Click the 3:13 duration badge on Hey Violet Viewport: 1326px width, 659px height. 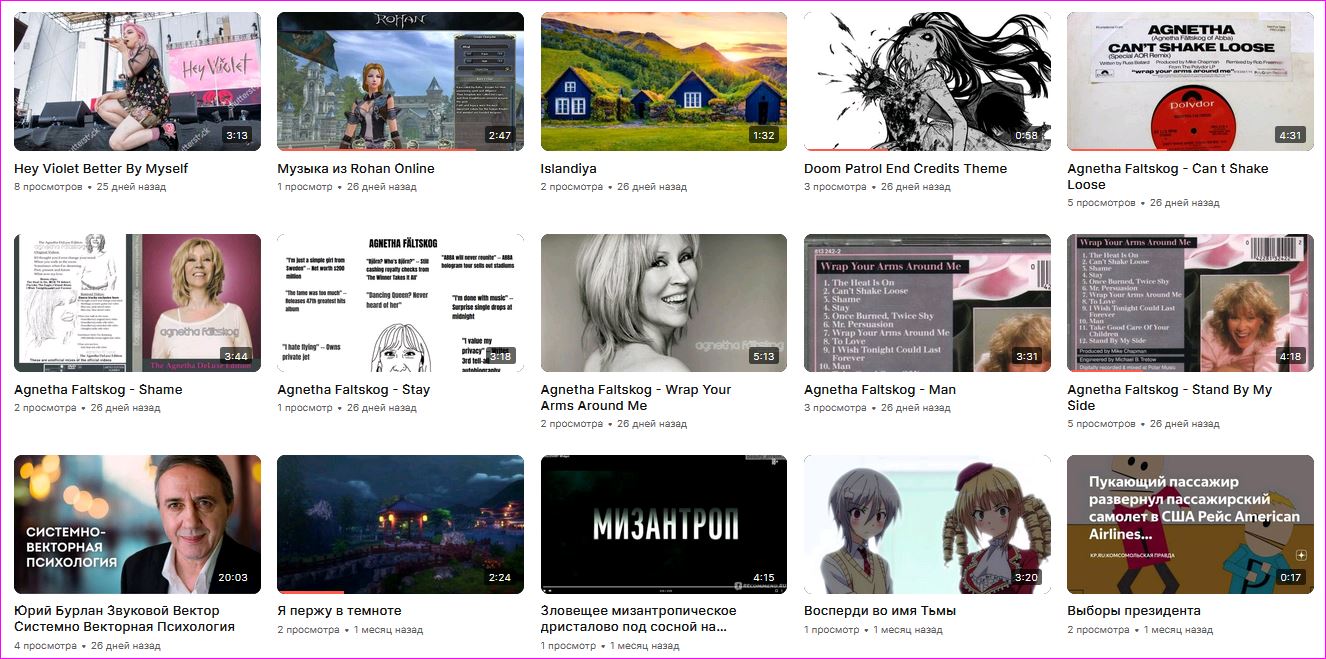coord(237,135)
